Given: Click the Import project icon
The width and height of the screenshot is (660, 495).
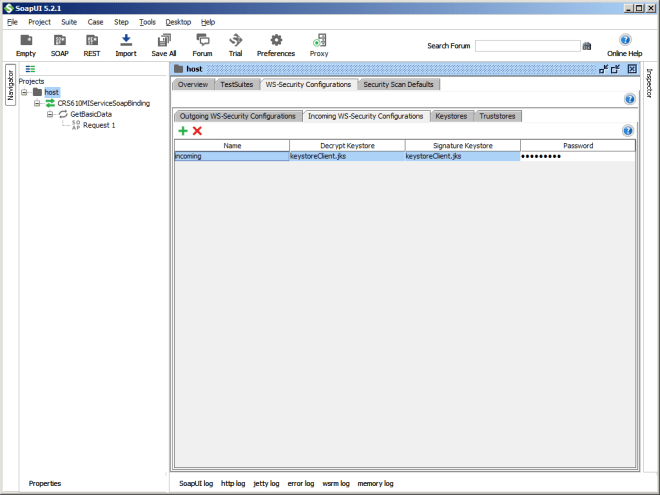Looking at the screenshot, I should pos(126,44).
